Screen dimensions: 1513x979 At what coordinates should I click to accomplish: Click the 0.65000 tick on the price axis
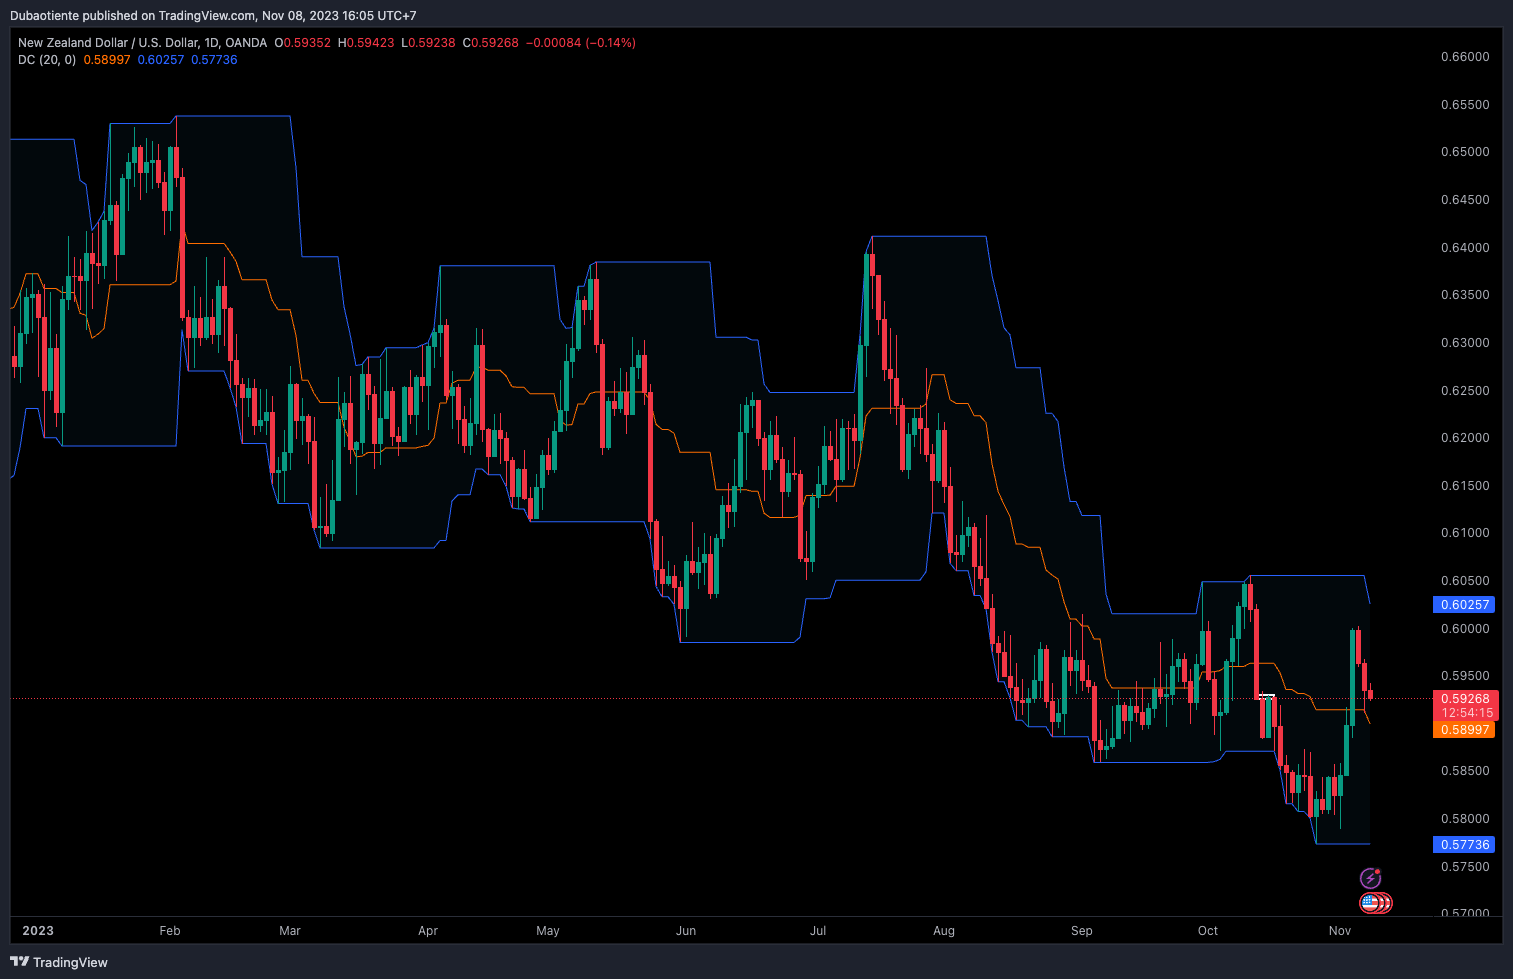point(1464,152)
